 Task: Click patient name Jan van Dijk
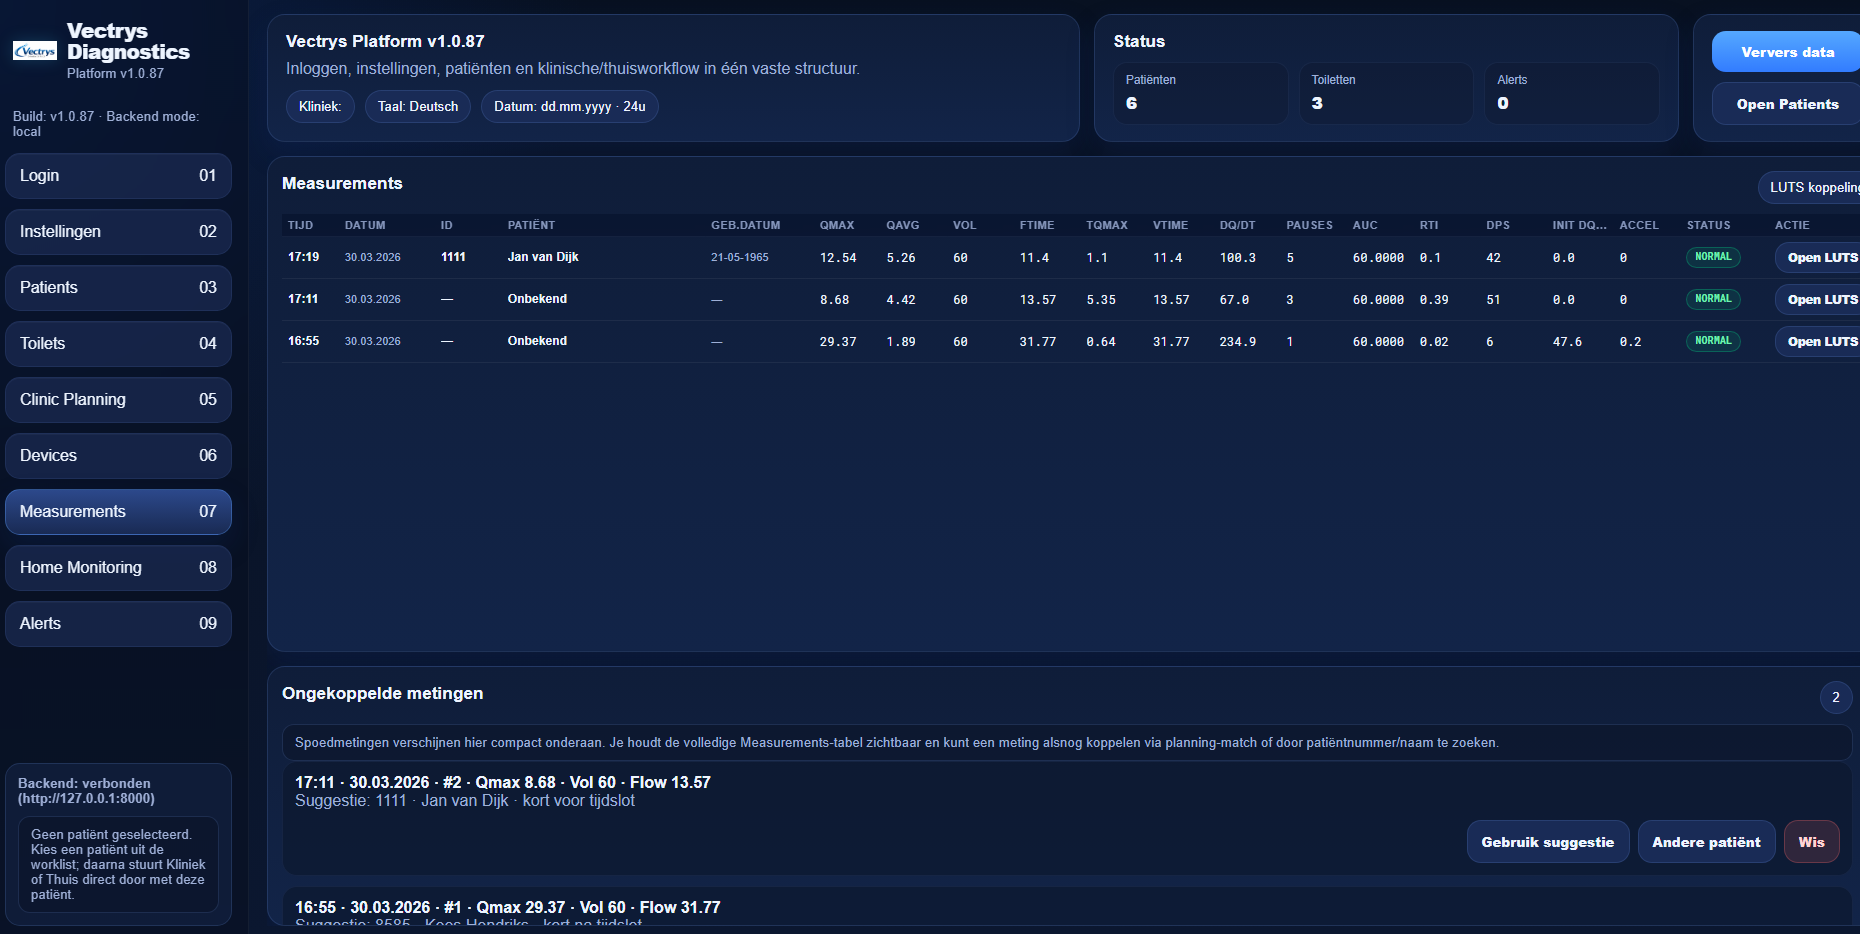(x=543, y=257)
